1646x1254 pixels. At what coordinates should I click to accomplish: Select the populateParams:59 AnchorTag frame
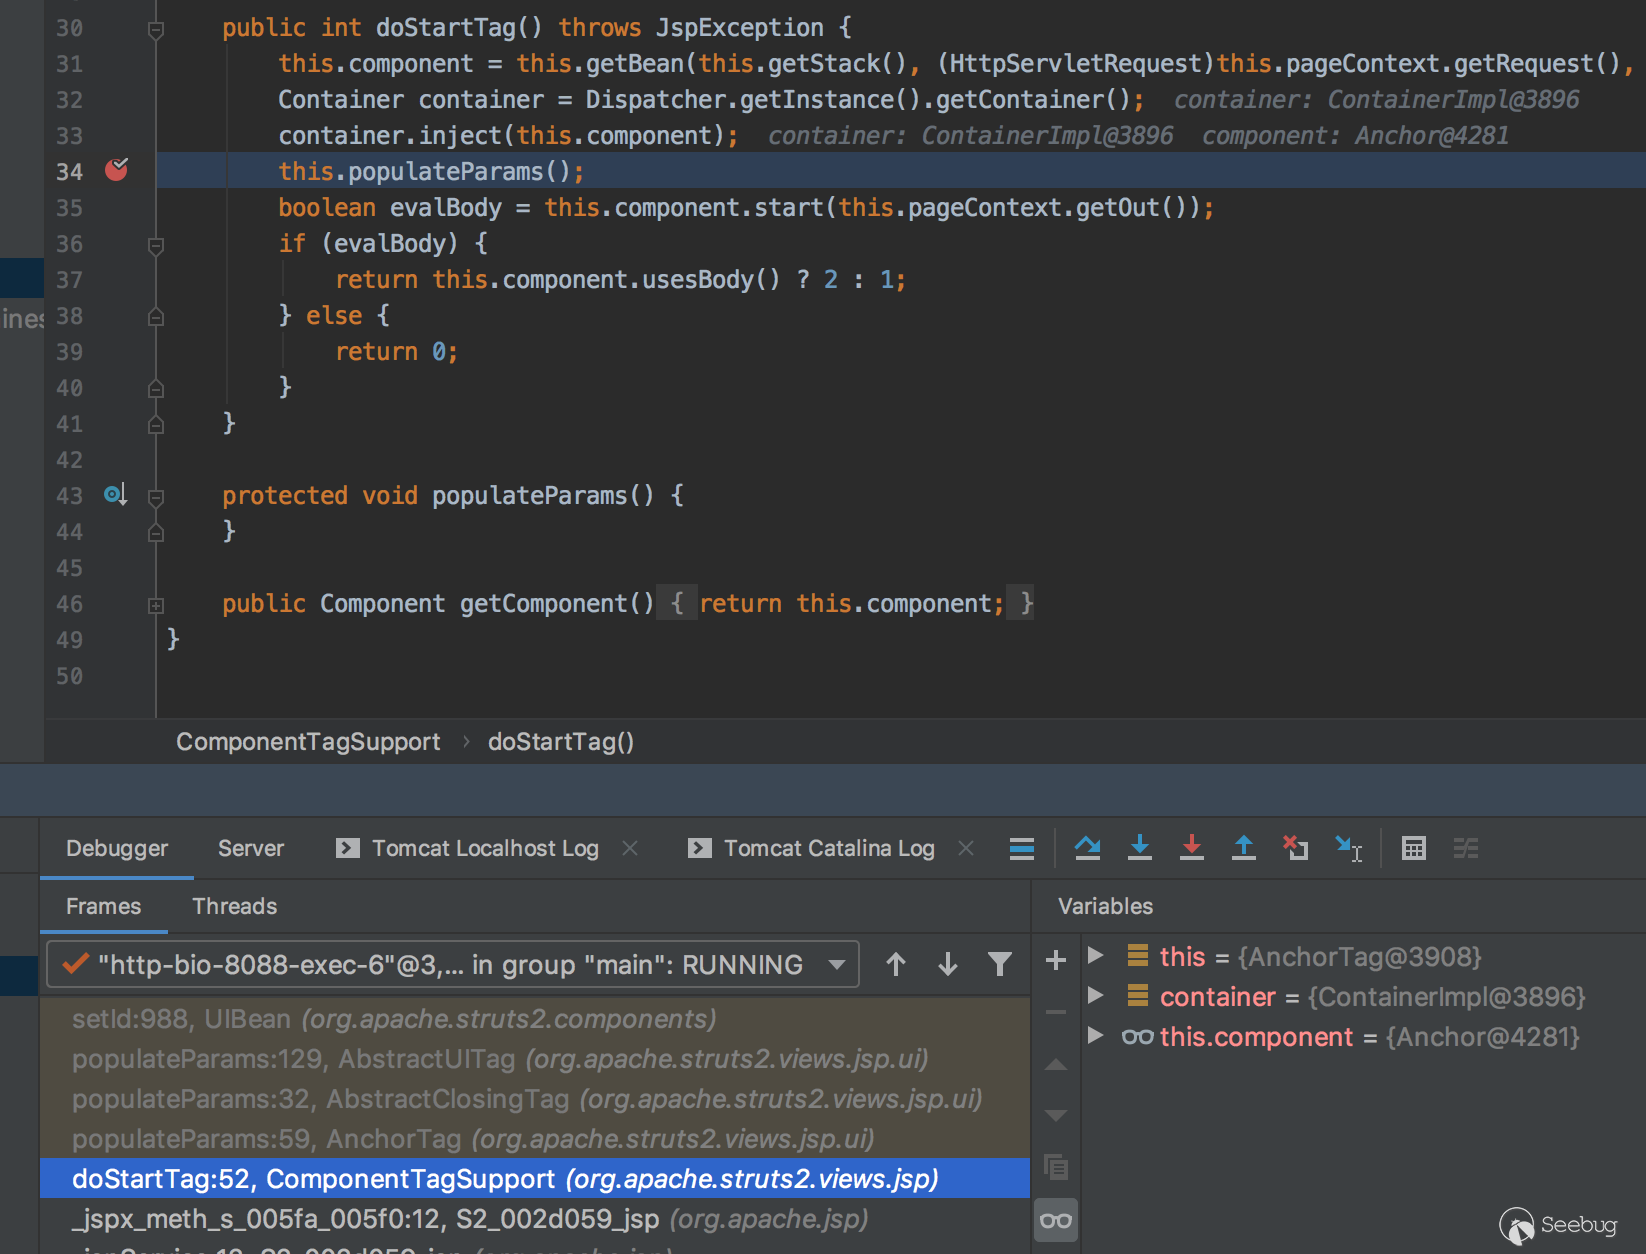tap(472, 1139)
